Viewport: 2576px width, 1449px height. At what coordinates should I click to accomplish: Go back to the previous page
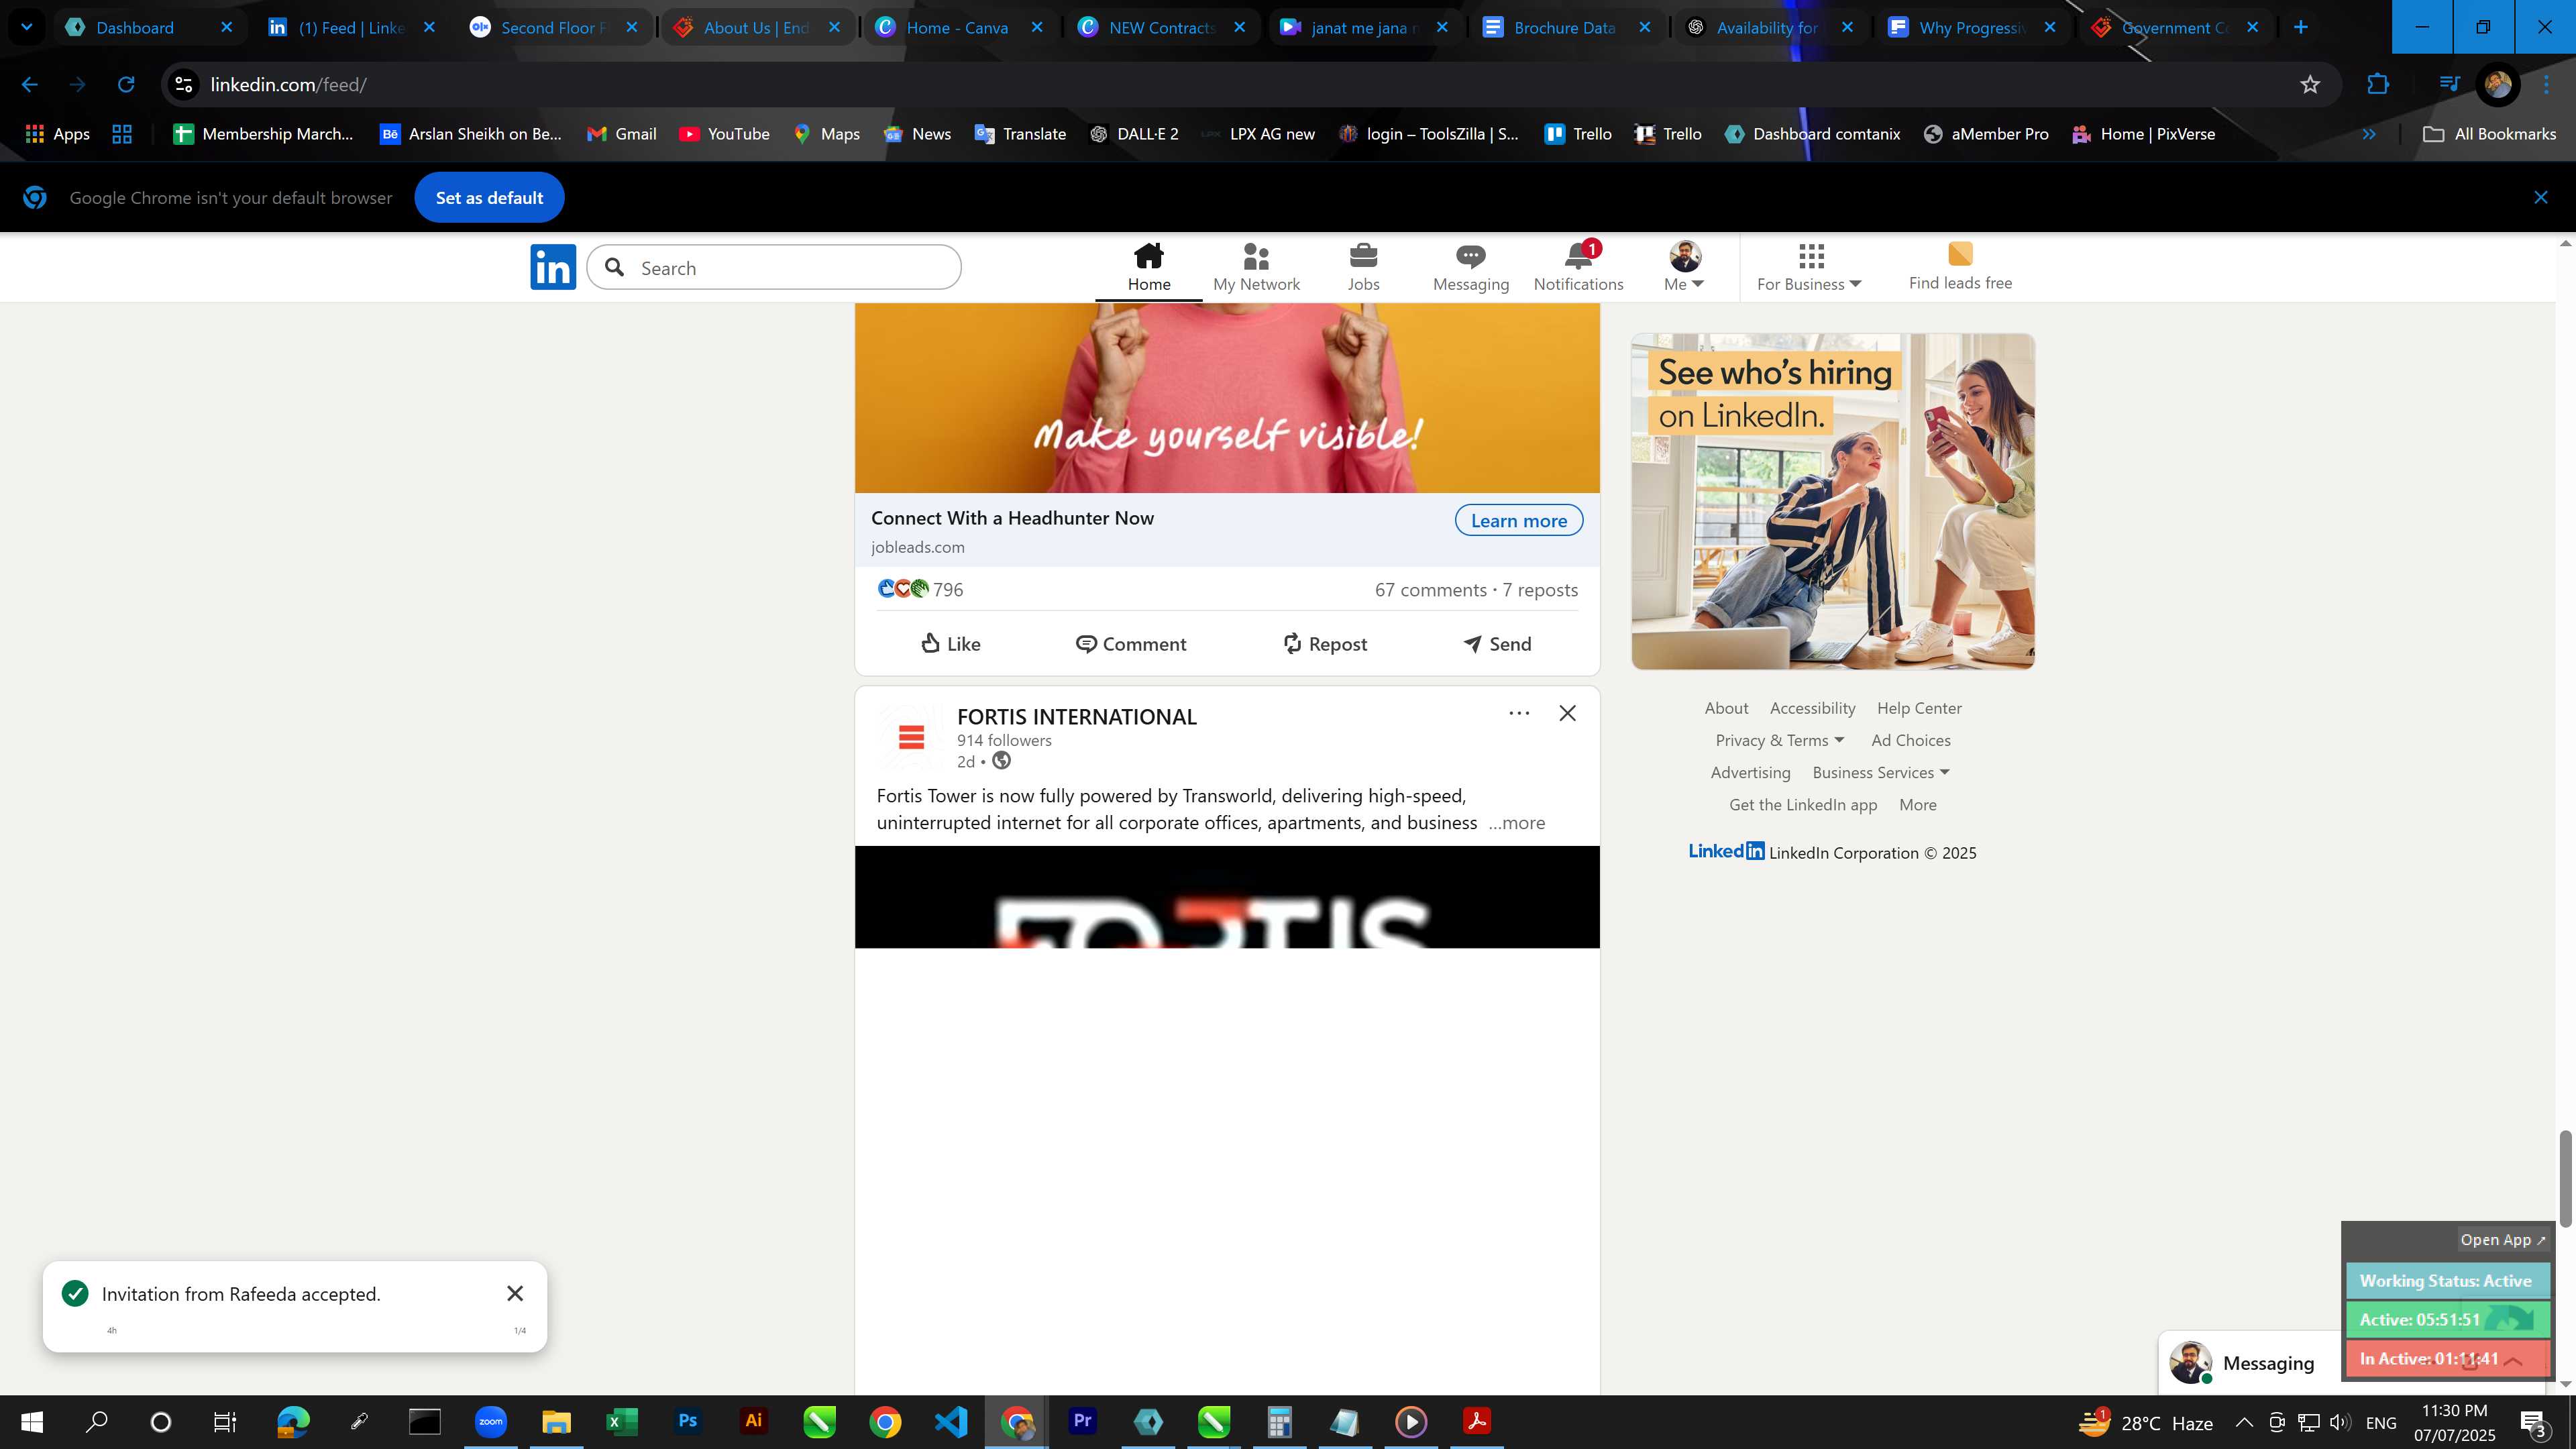coord(30,85)
